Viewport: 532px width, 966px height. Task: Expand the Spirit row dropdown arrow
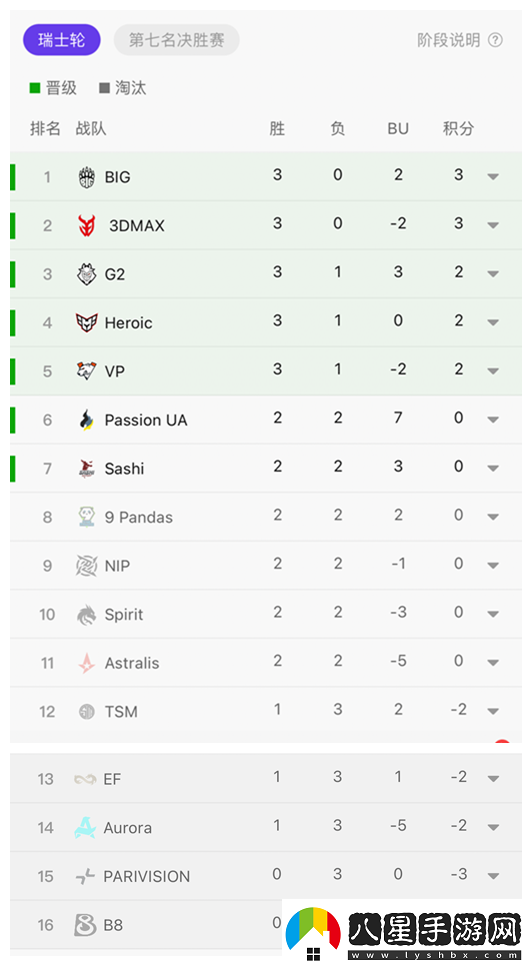(x=493, y=614)
